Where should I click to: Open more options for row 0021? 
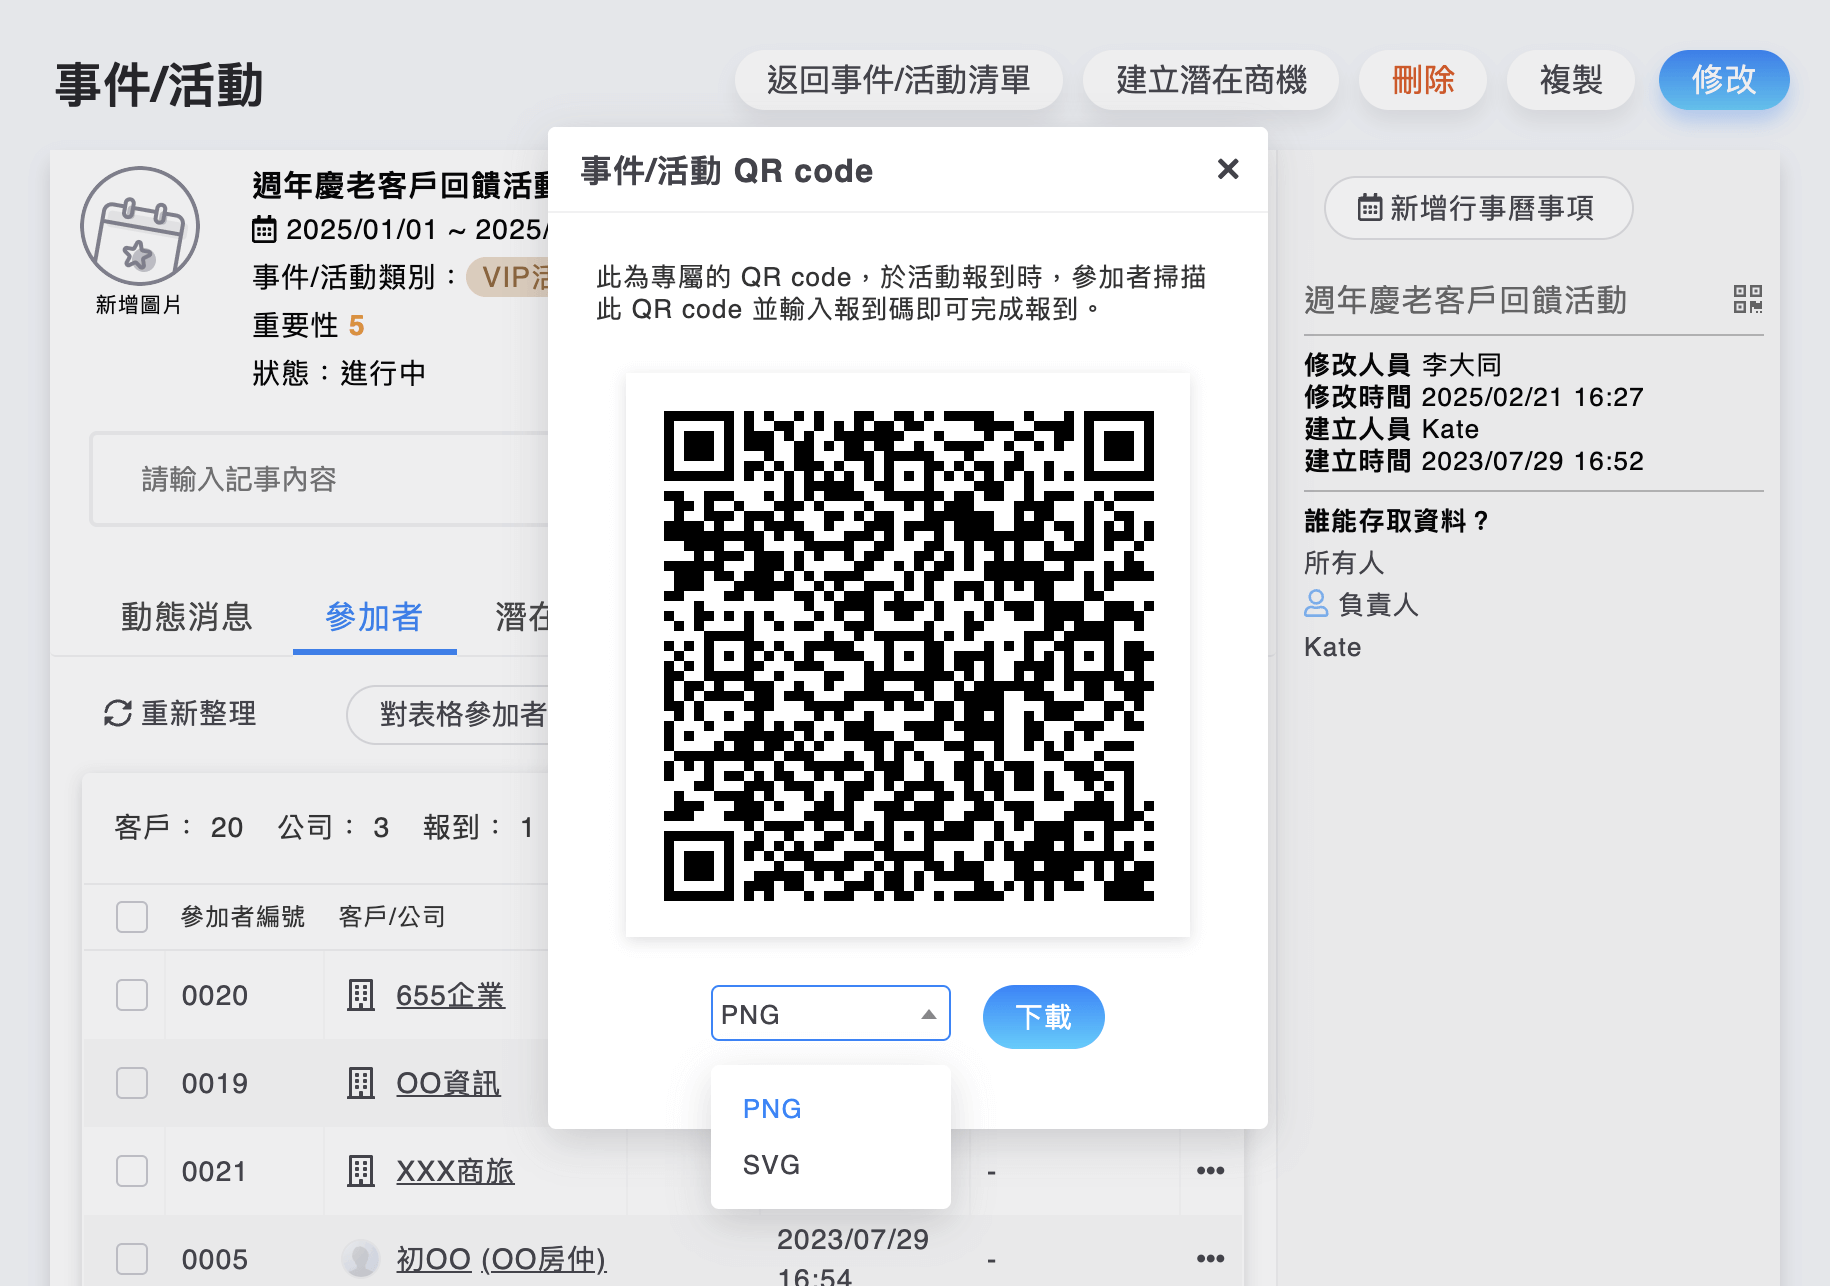[1210, 1170]
